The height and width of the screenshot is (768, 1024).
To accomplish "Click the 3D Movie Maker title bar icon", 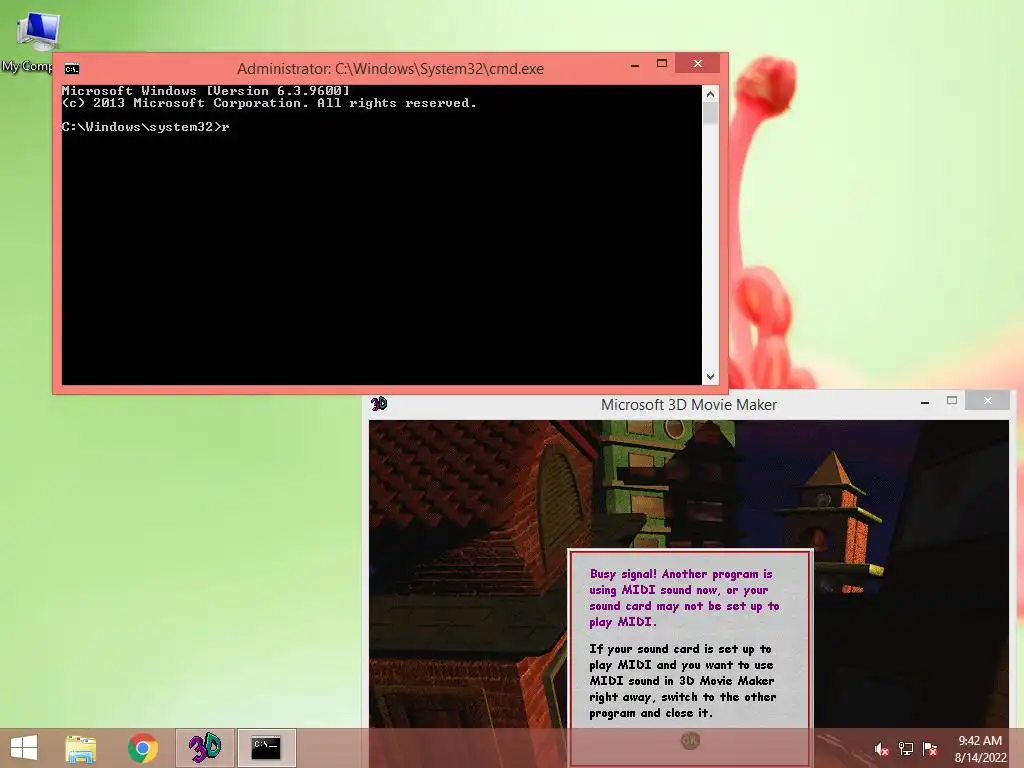I will point(379,404).
